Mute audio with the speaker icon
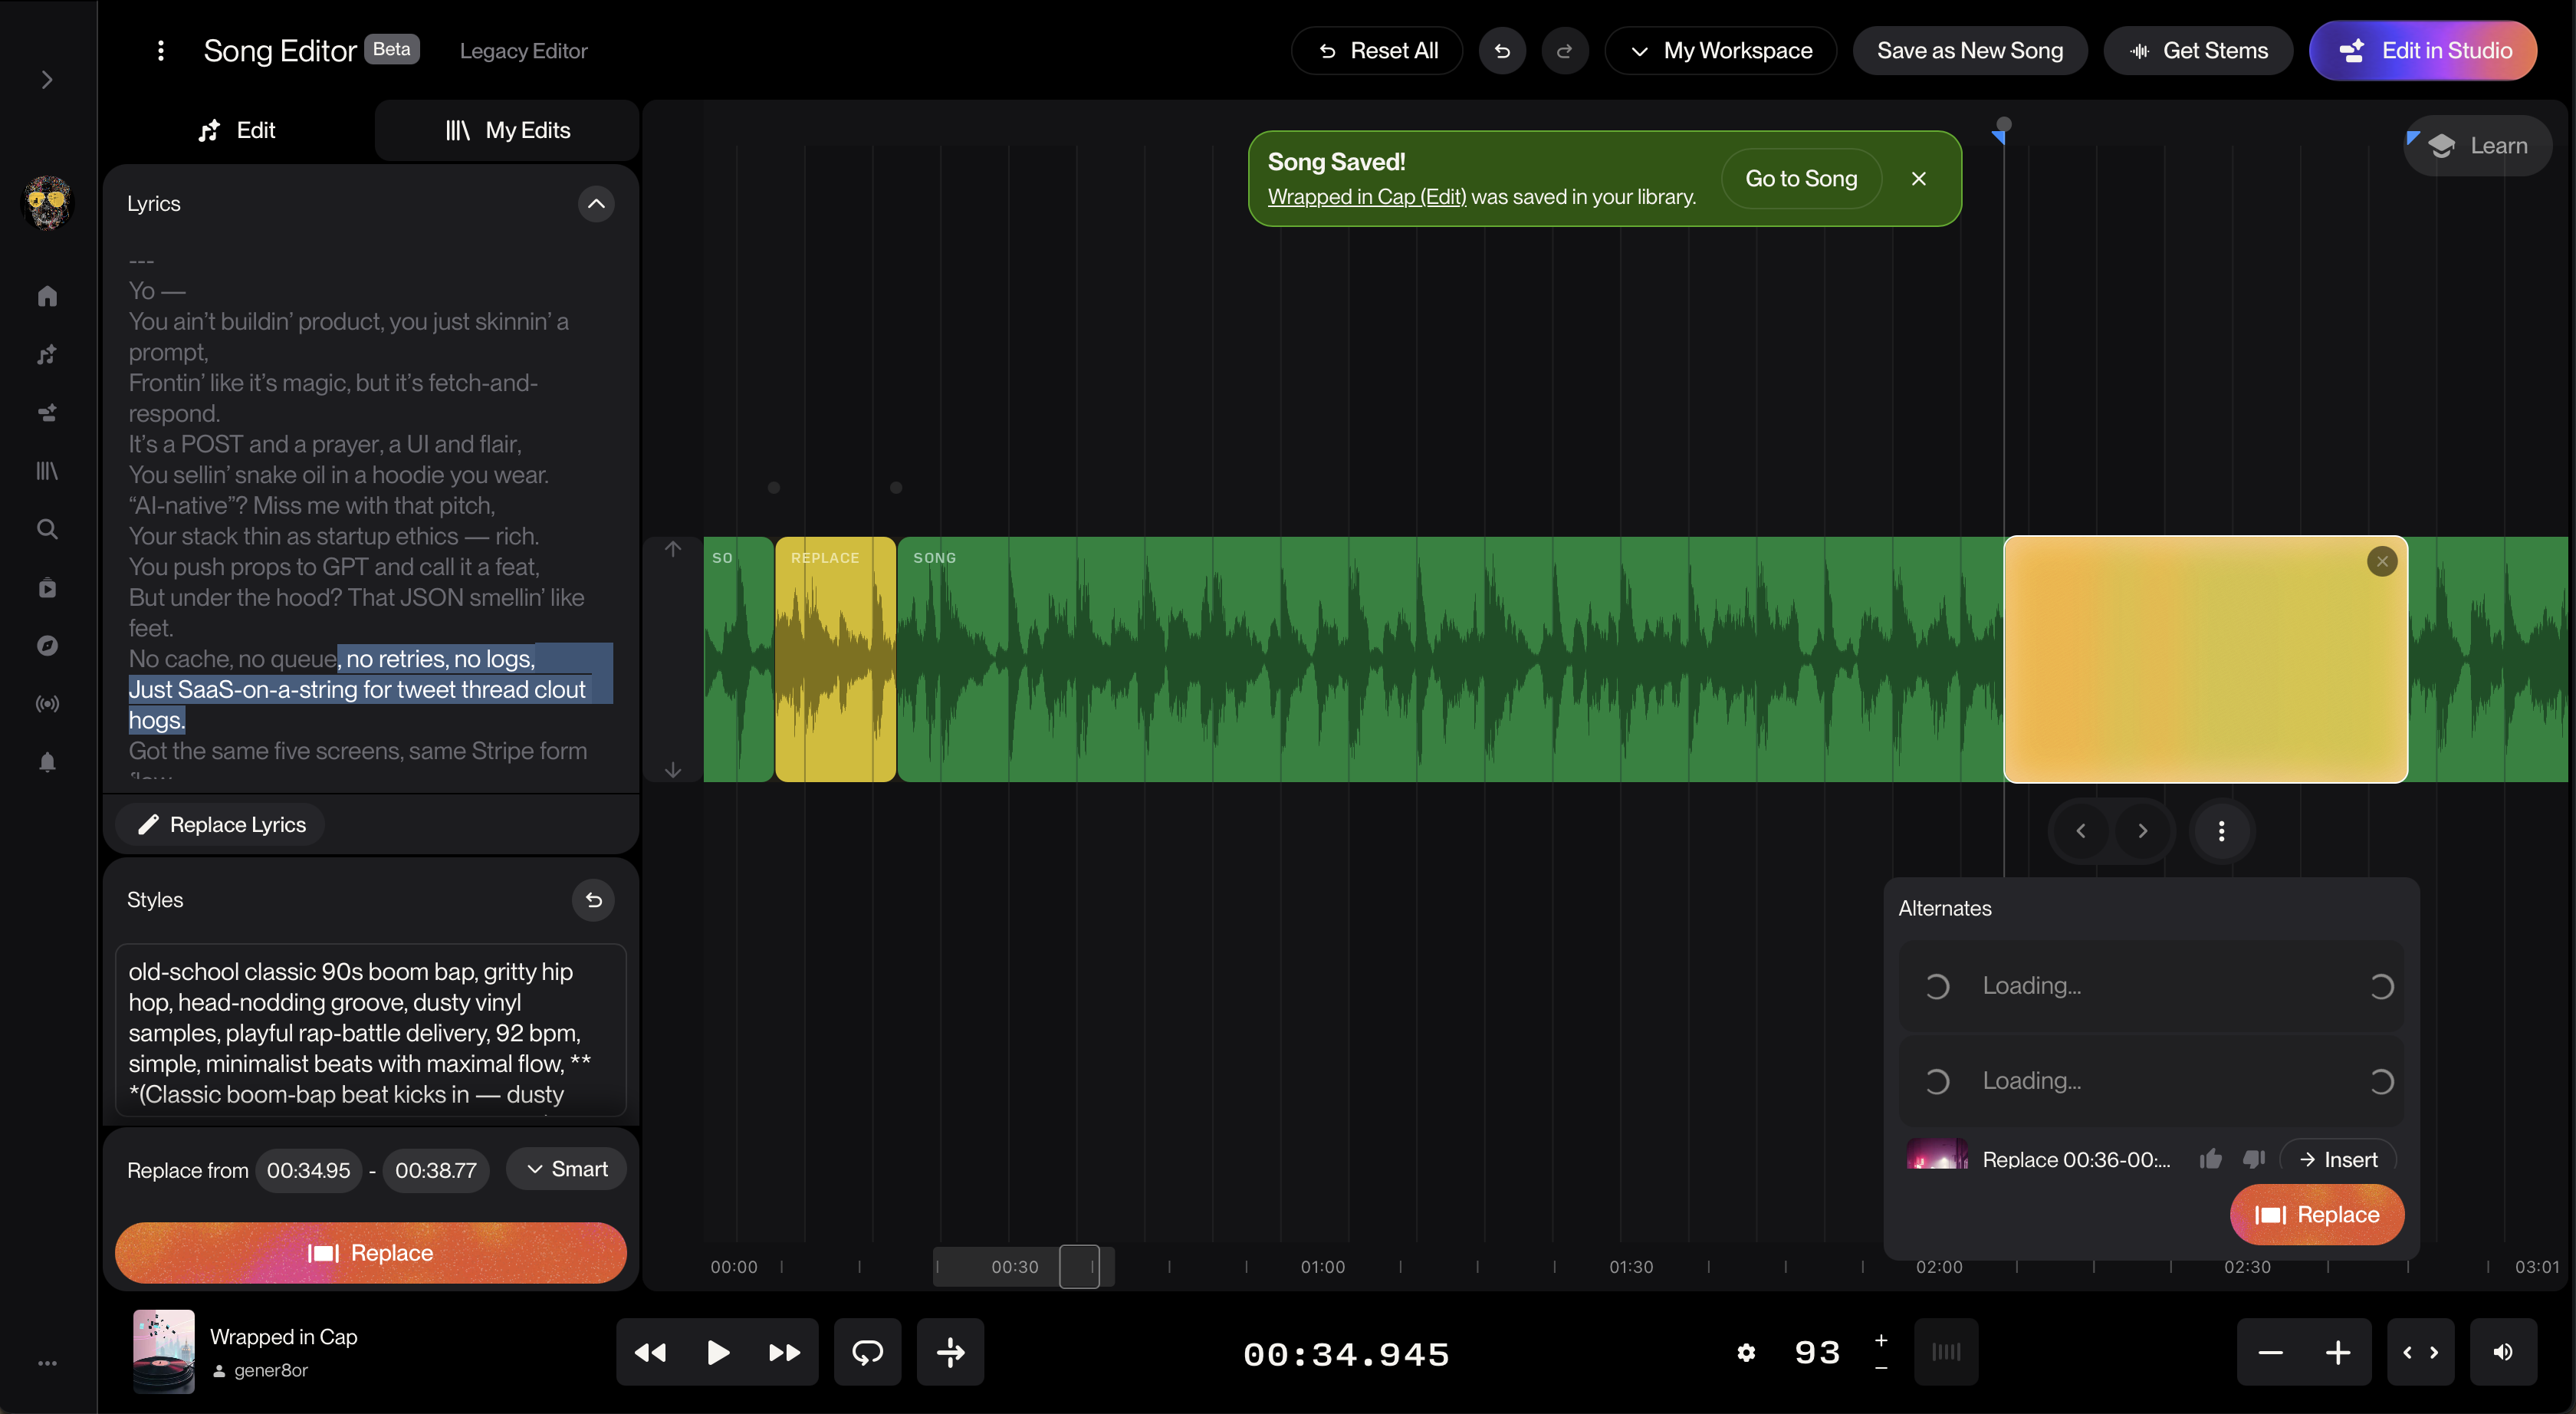 click(x=2503, y=1352)
